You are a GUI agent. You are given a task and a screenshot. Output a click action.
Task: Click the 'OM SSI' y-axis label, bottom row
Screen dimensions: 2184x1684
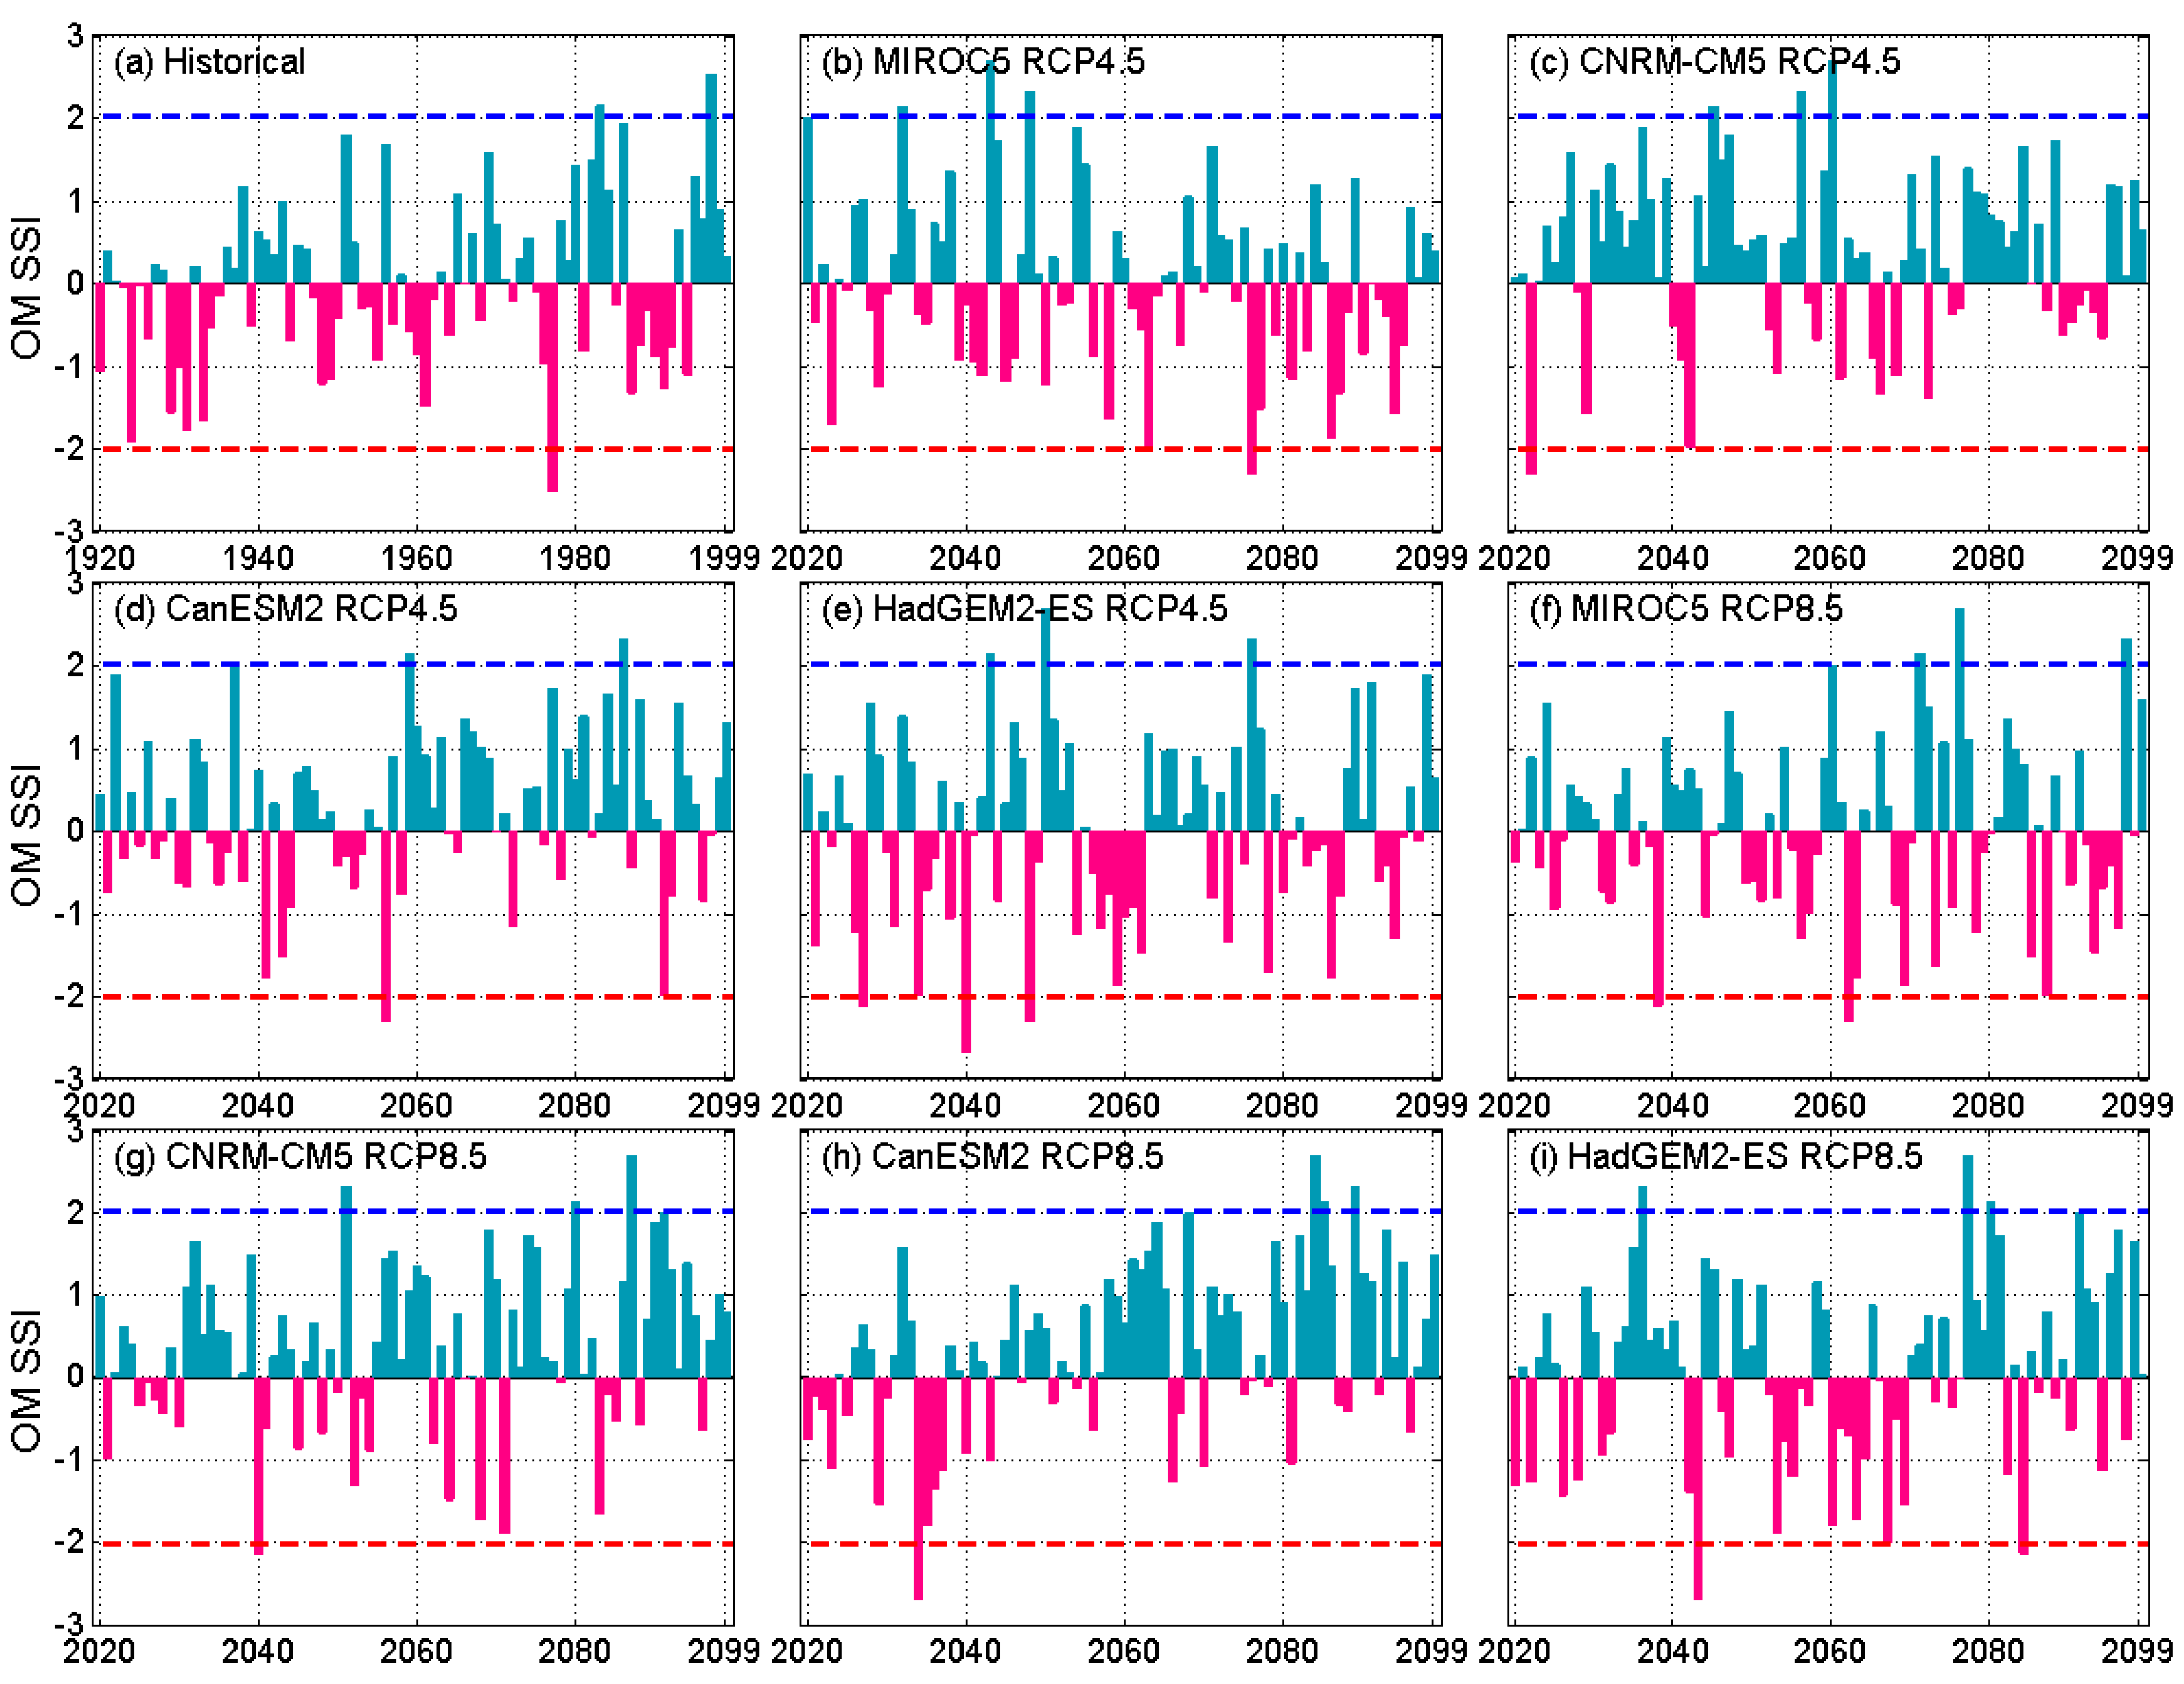pyautogui.click(x=26, y=1381)
